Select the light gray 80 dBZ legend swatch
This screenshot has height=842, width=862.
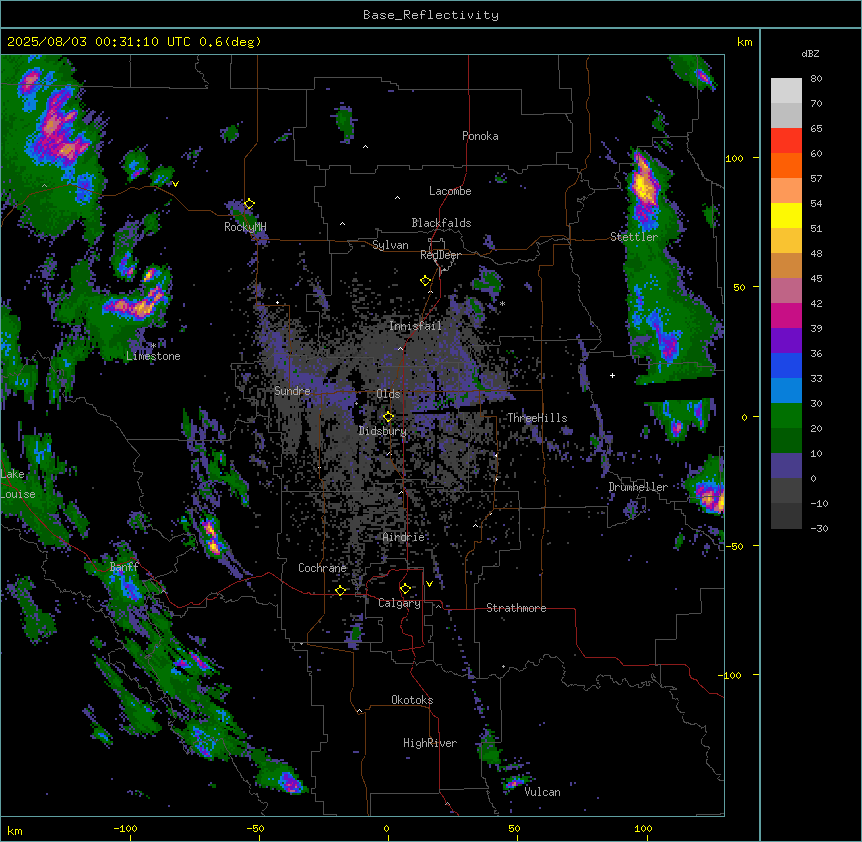point(786,91)
